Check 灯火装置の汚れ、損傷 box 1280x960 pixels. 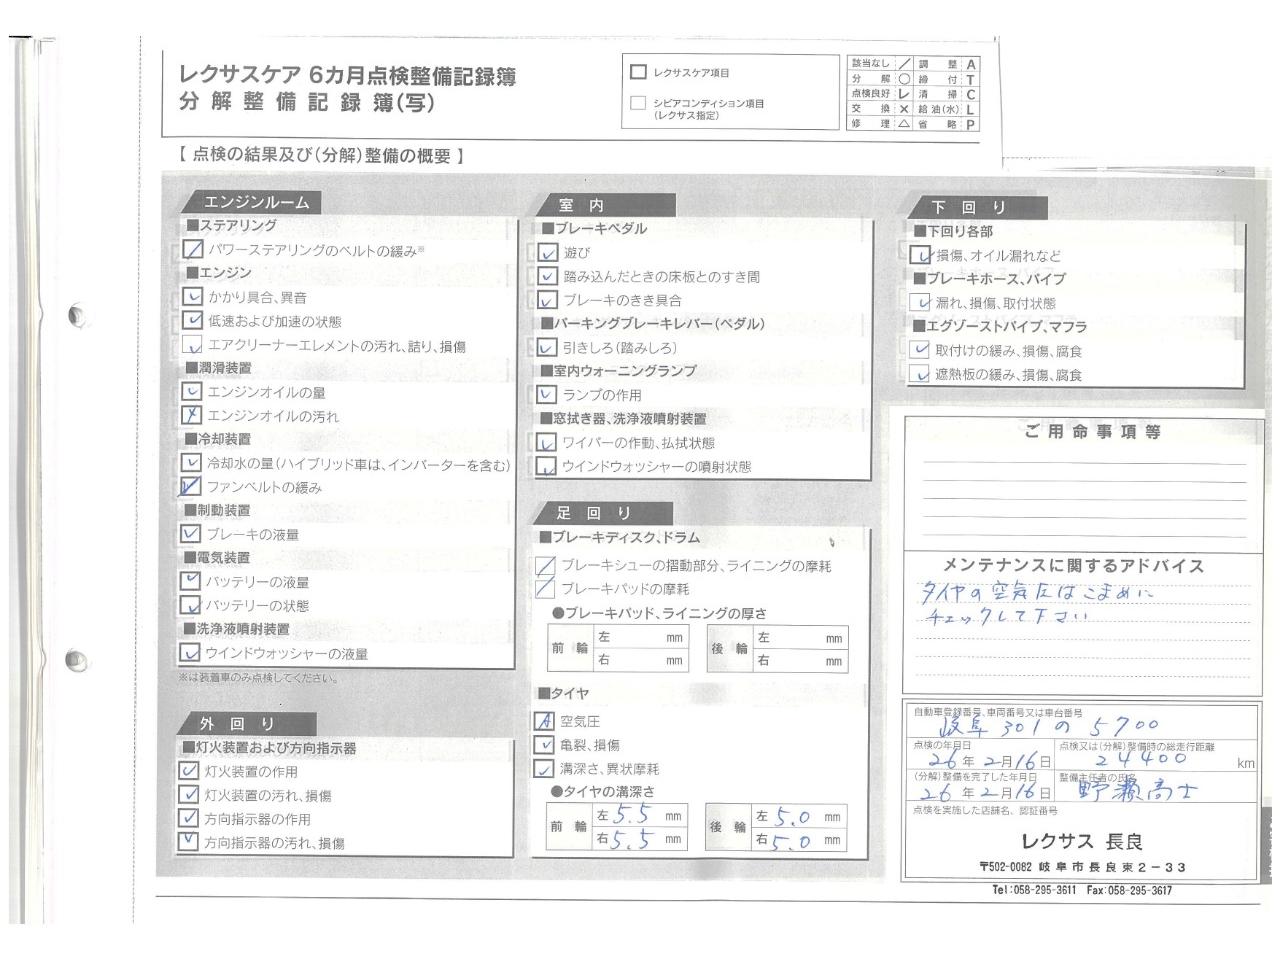[x=189, y=795]
